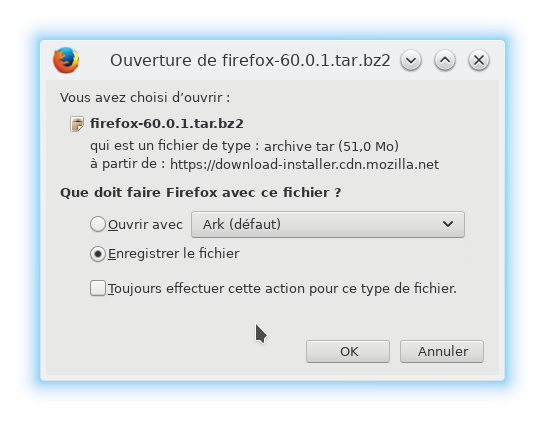Click the 'Ouverture de firefox-60.0.1.tar.bz2' title text
The height and width of the screenshot is (421, 545).
250,60
